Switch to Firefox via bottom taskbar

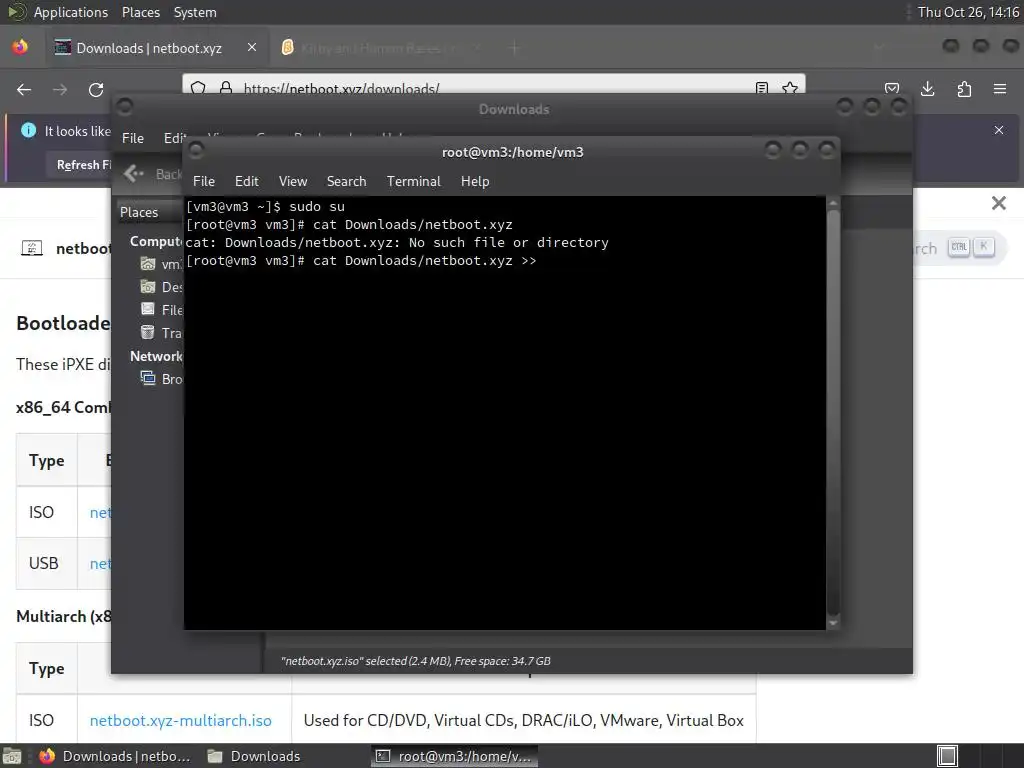[x=115, y=756]
